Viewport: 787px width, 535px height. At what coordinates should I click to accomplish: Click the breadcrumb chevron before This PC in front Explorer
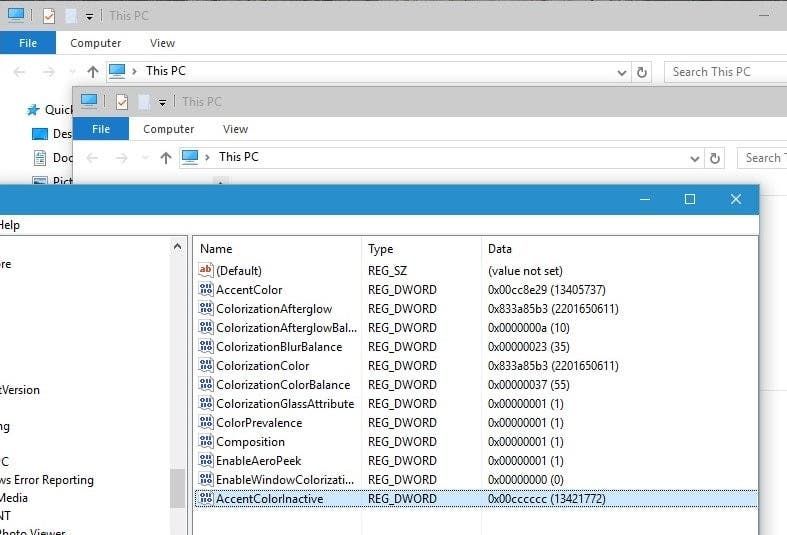[x=207, y=158]
